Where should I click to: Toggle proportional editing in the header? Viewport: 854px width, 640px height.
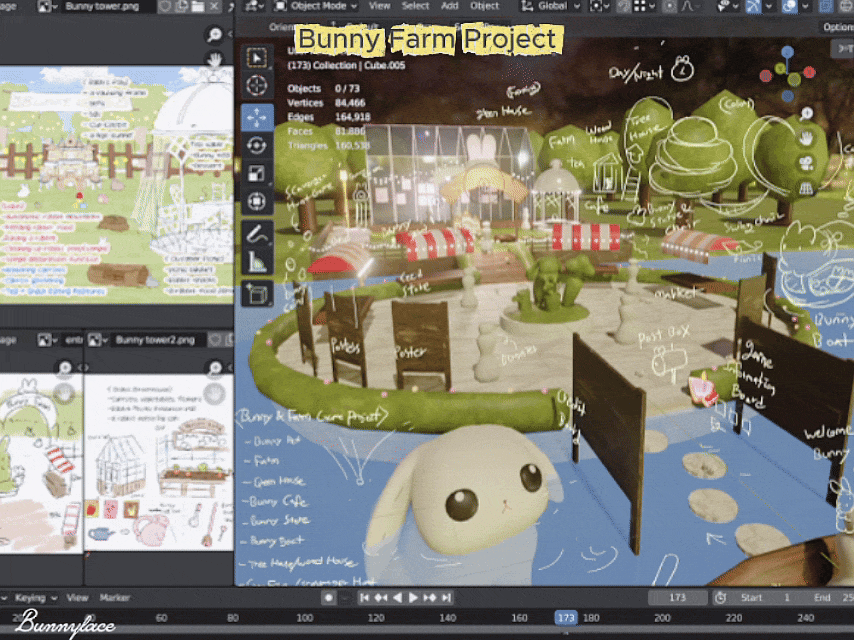(668, 6)
